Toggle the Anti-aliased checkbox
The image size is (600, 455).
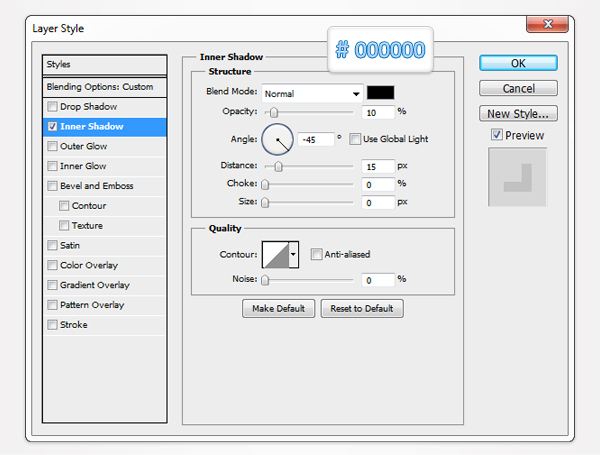(316, 254)
